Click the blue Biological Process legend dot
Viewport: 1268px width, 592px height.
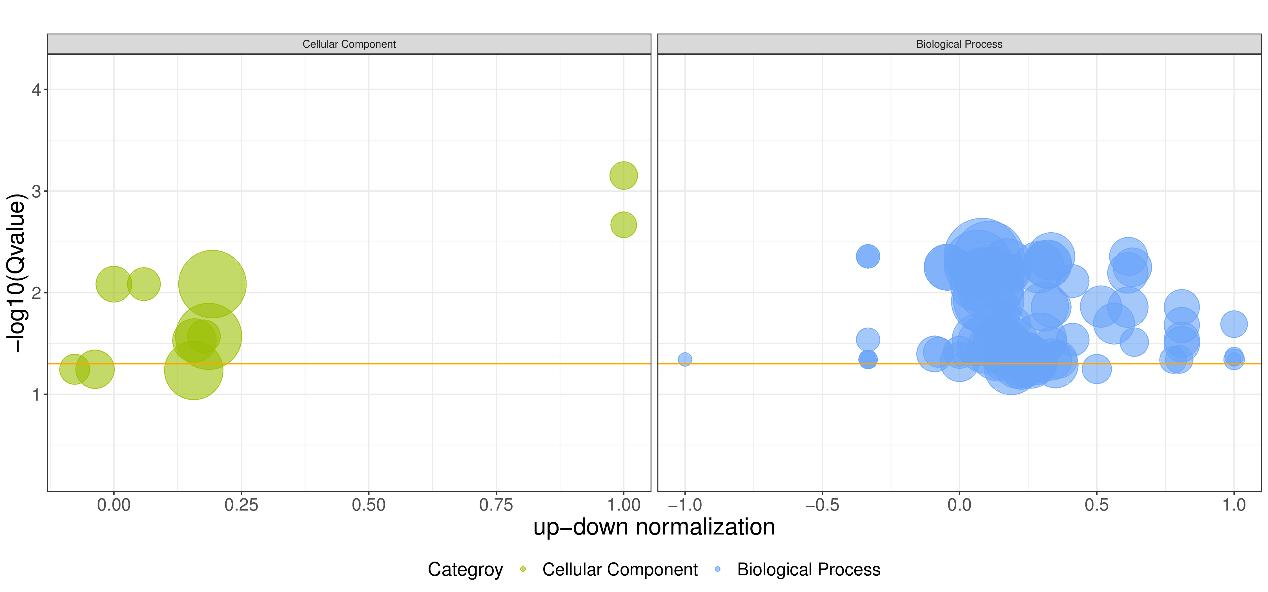(718, 570)
